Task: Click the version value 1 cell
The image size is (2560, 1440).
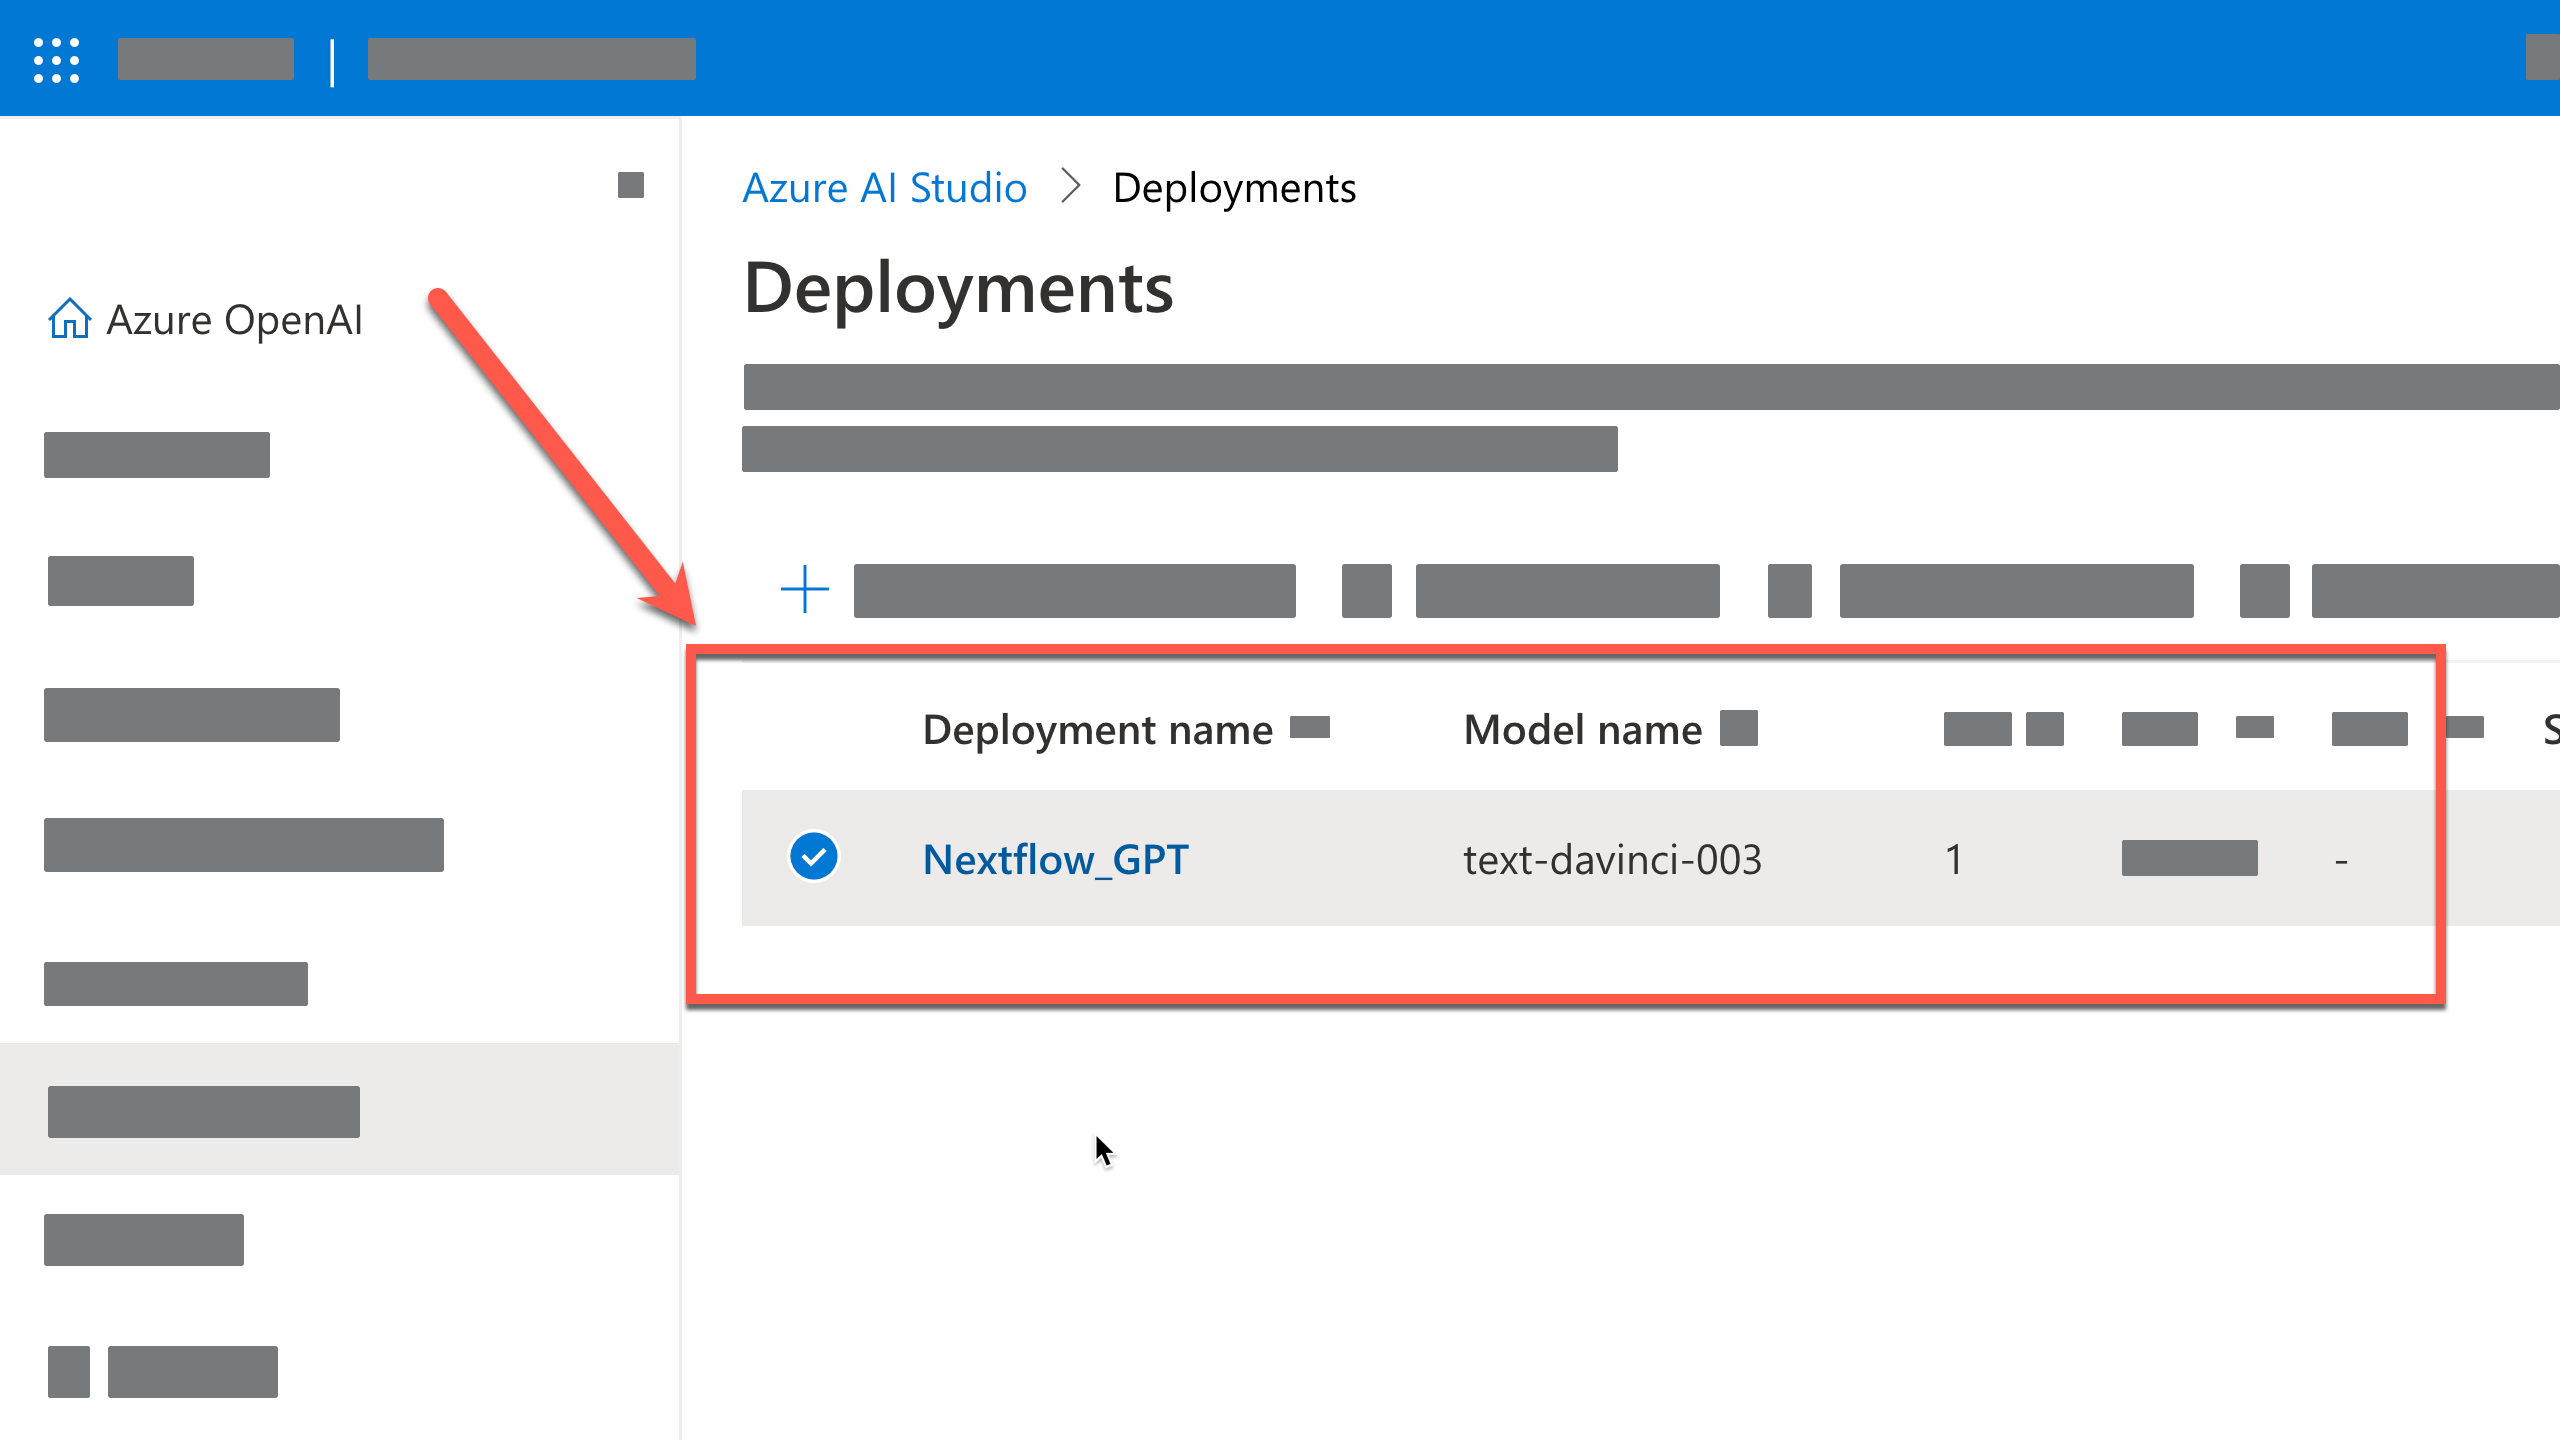Action: (1954, 859)
